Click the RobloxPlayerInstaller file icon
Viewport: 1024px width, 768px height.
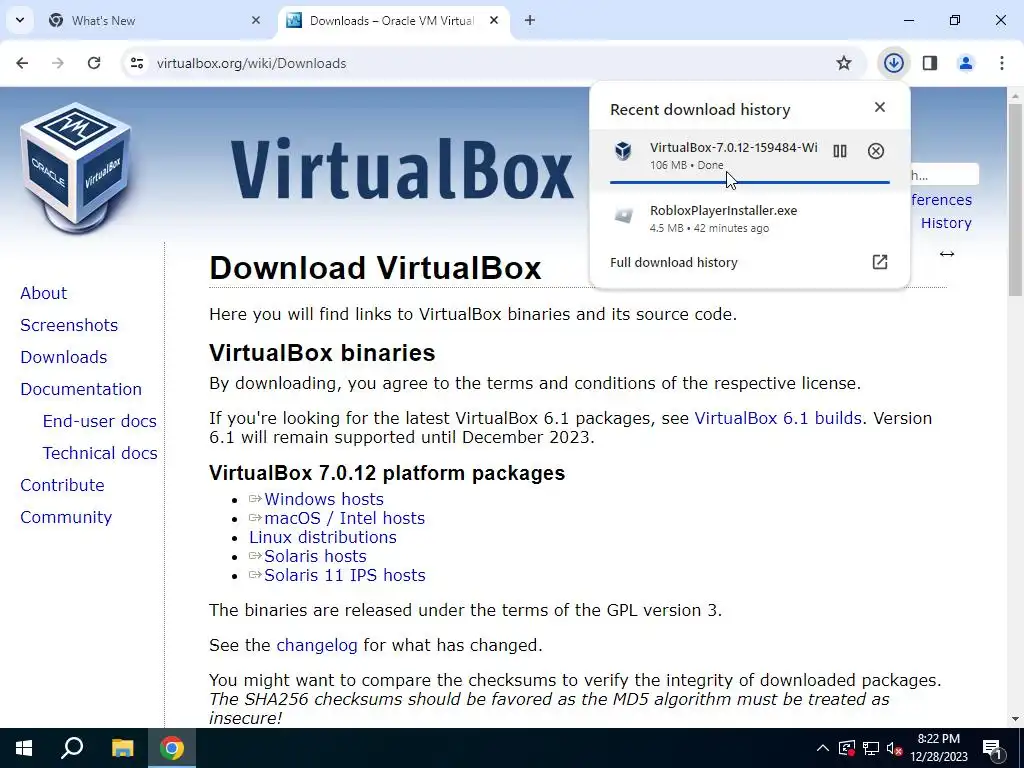(x=624, y=215)
